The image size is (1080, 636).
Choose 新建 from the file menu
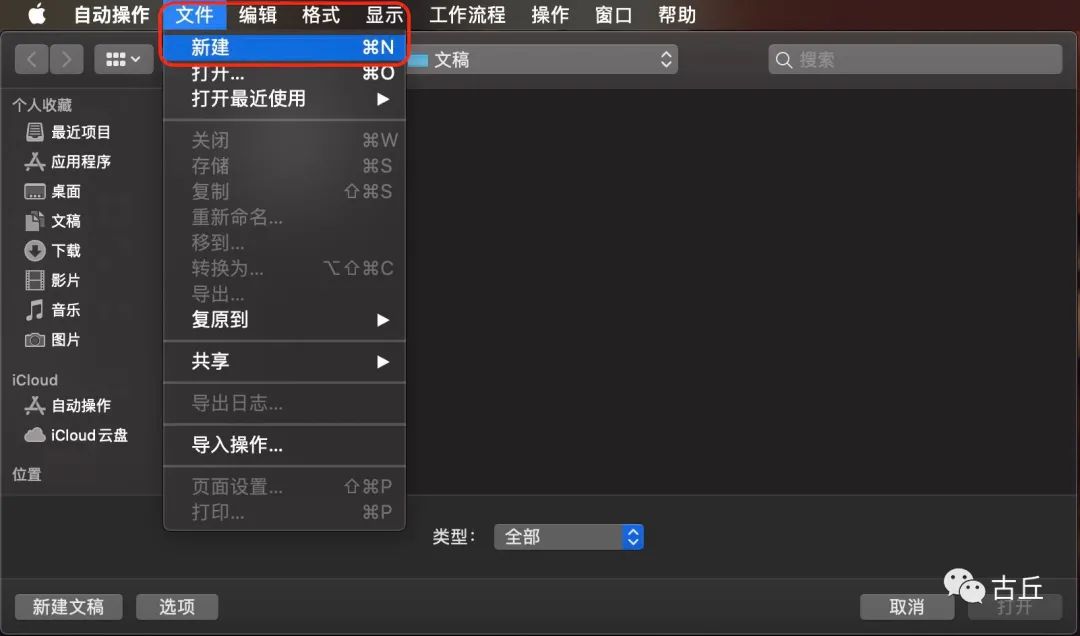click(284, 47)
